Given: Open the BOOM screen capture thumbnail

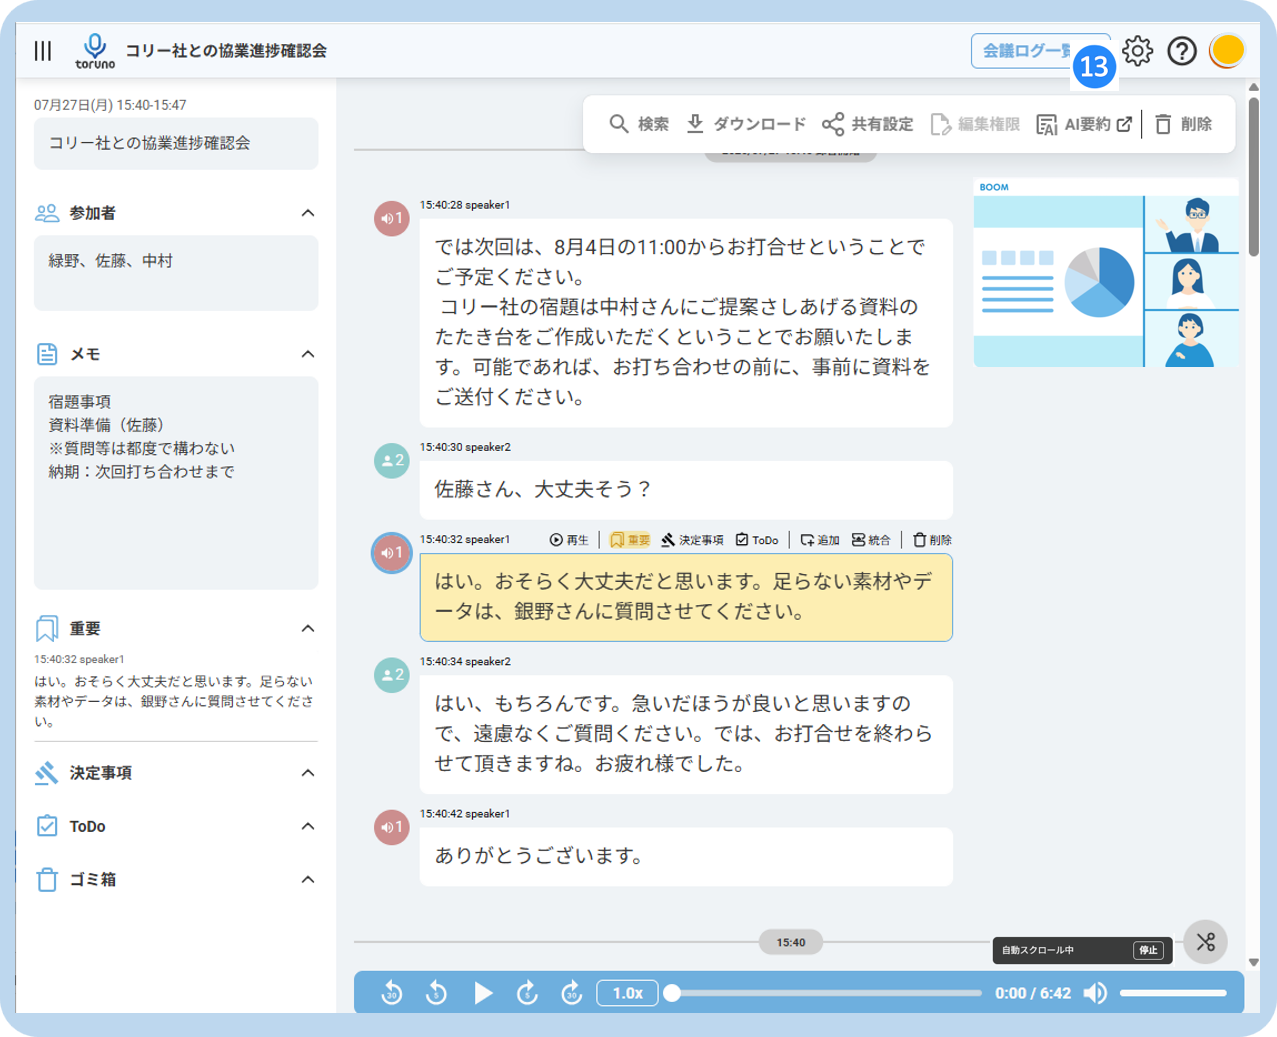Looking at the screenshot, I should [1106, 273].
